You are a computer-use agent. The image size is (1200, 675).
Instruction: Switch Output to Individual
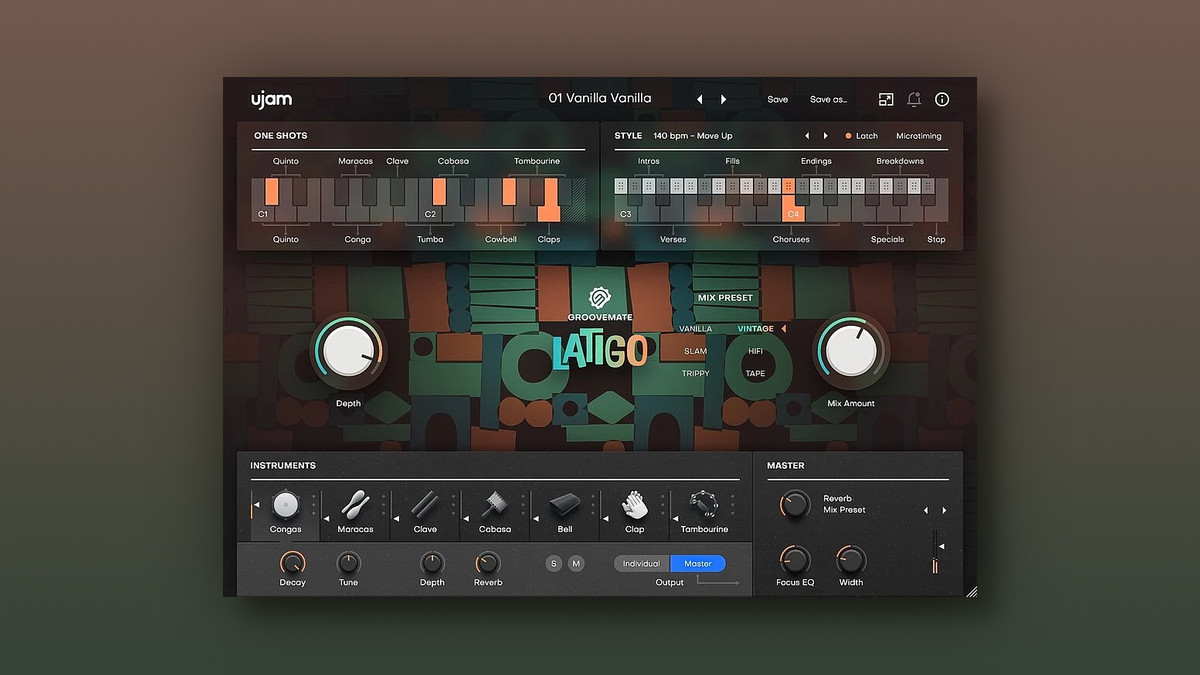[641, 563]
